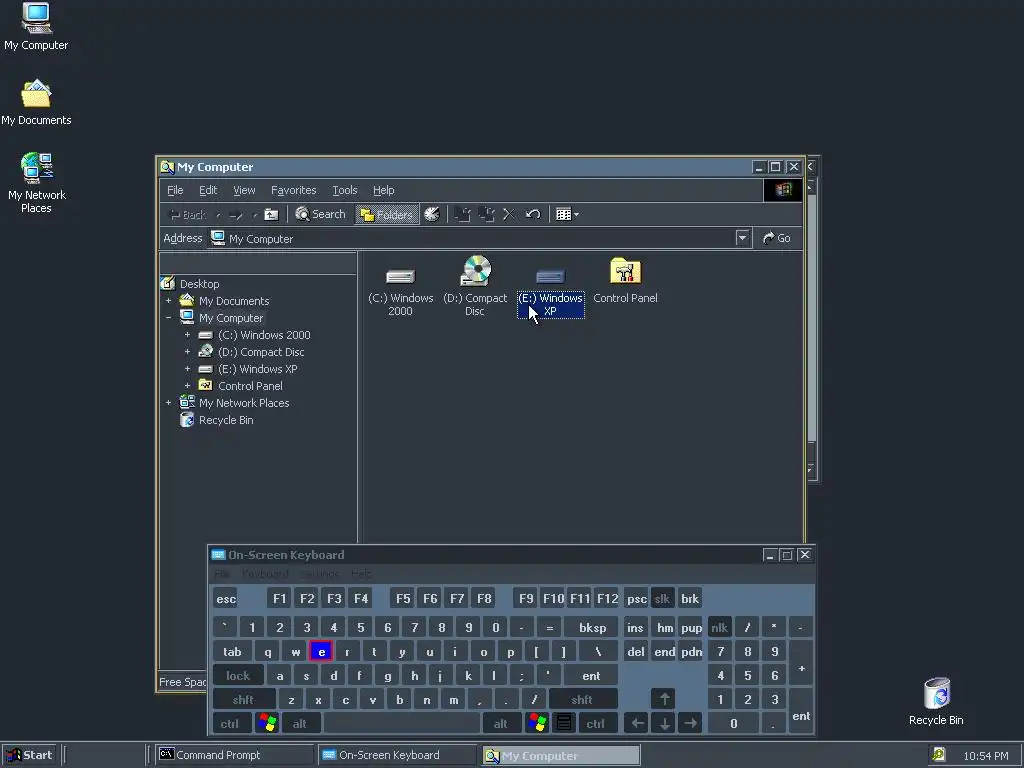Screen dimensions: 1024x768
Task: Expand My Documents in folder tree
Action: (x=168, y=301)
